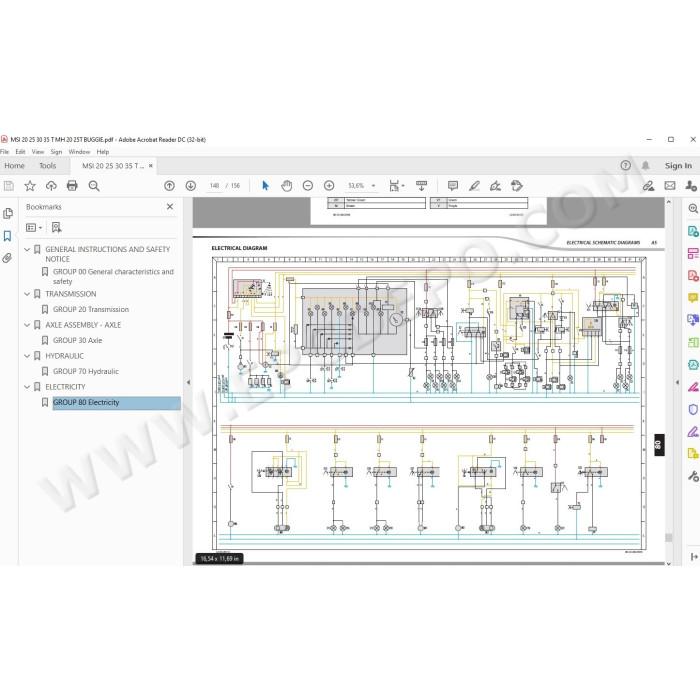
Task: Open the notifications bell
Action: (x=646, y=166)
